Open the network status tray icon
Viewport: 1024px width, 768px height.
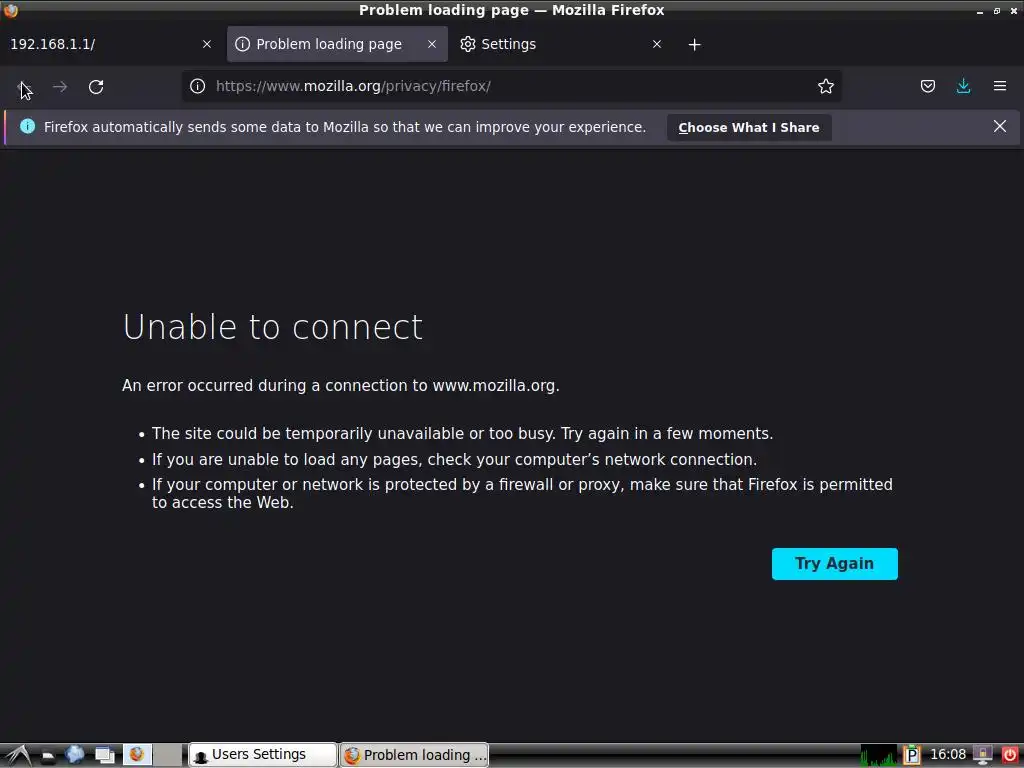(982, 755)
